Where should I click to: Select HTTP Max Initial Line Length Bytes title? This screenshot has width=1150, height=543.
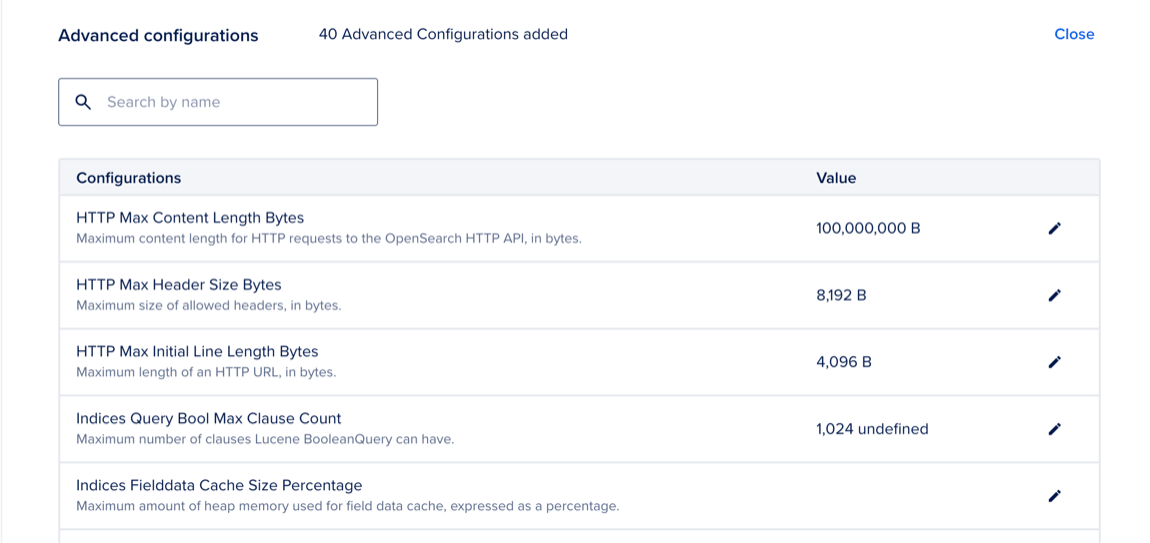point(197,351)
